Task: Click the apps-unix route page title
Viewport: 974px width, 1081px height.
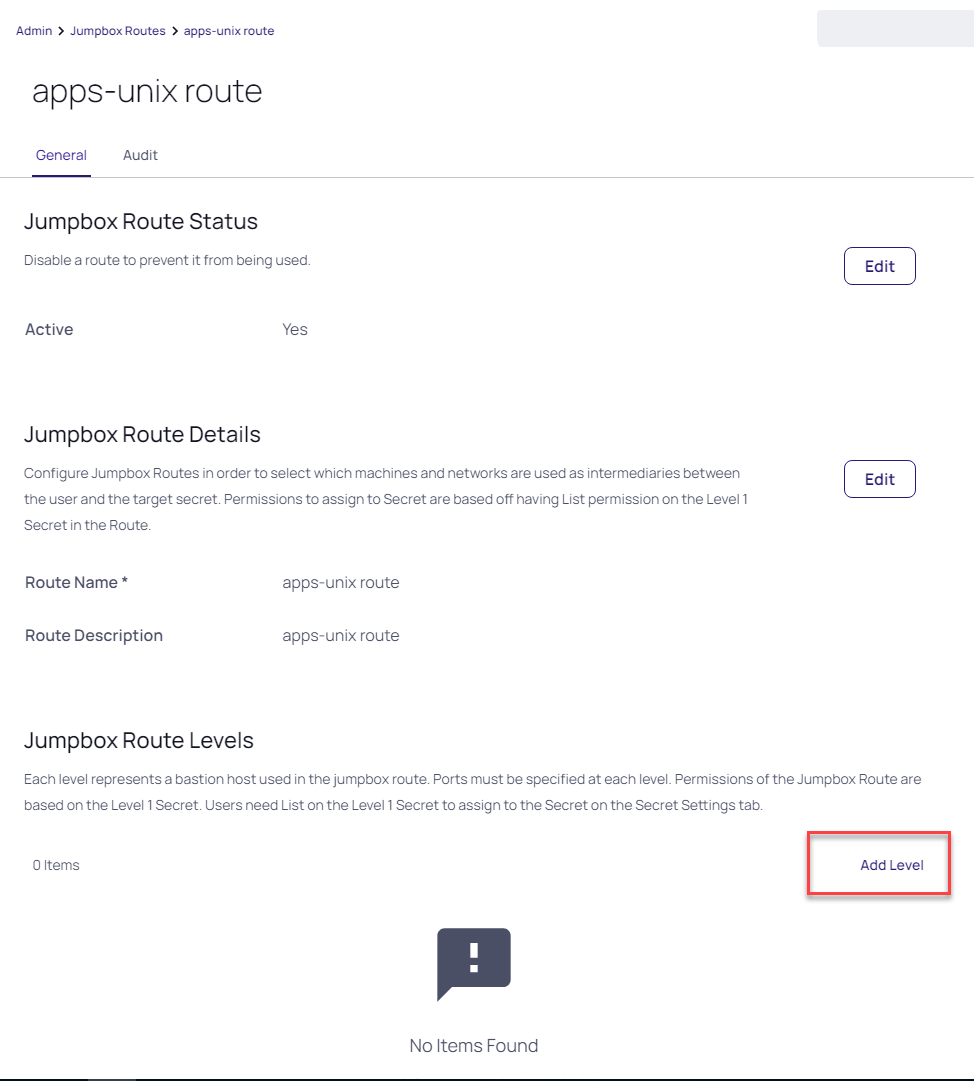Action: pos(147,91)
